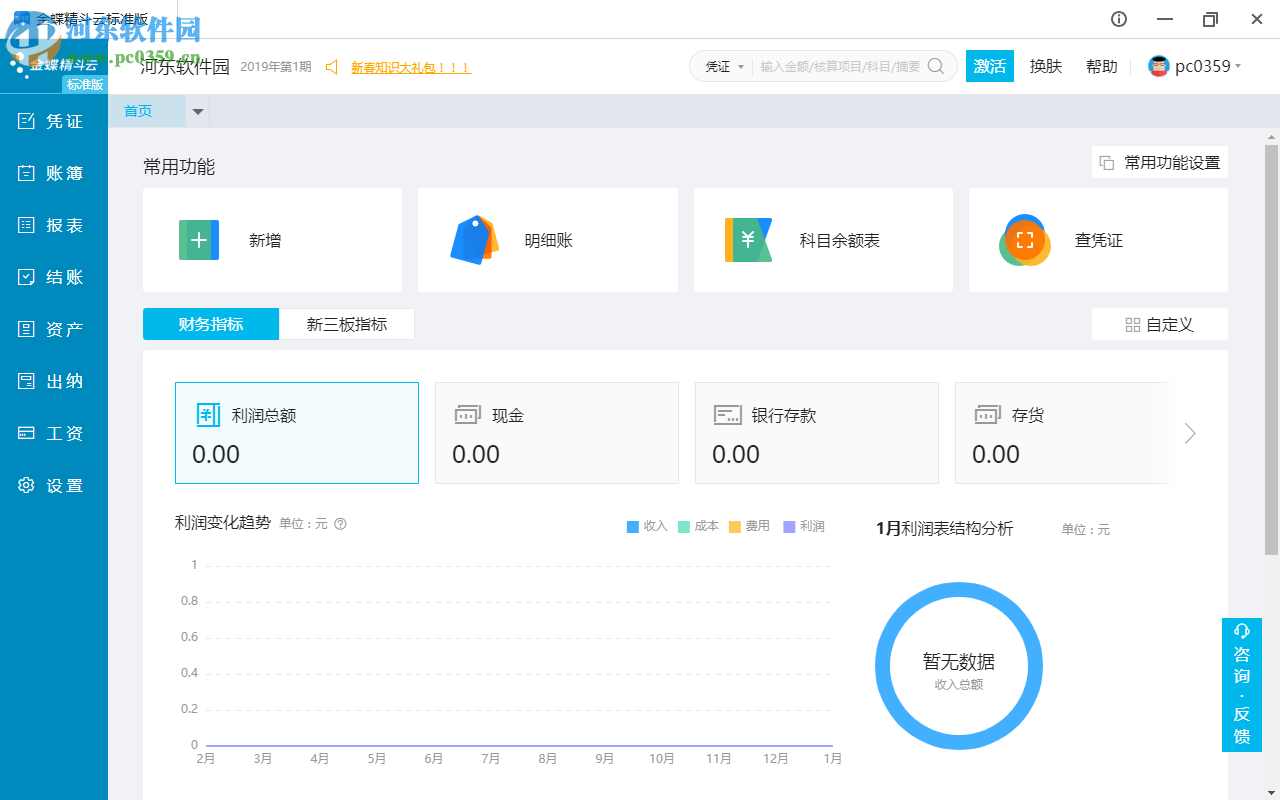
Task: Toggle the 成本 series in the chart legend
Action: click(699, 526)
